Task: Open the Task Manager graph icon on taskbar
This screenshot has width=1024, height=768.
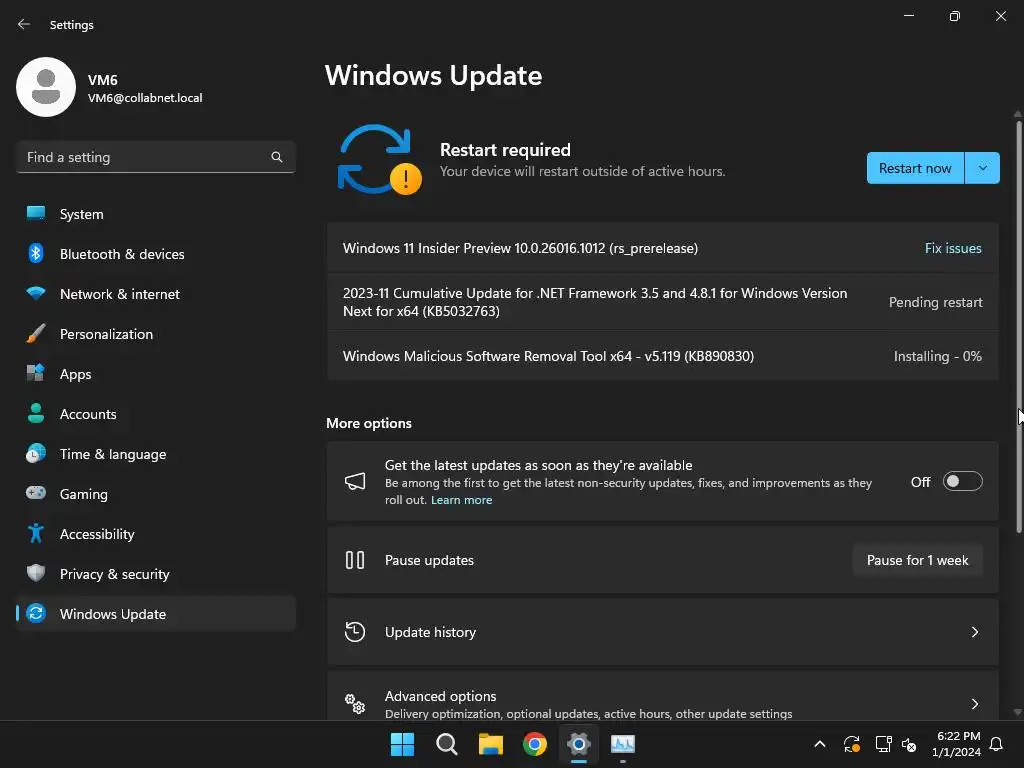Action: (x=623, y=744)
